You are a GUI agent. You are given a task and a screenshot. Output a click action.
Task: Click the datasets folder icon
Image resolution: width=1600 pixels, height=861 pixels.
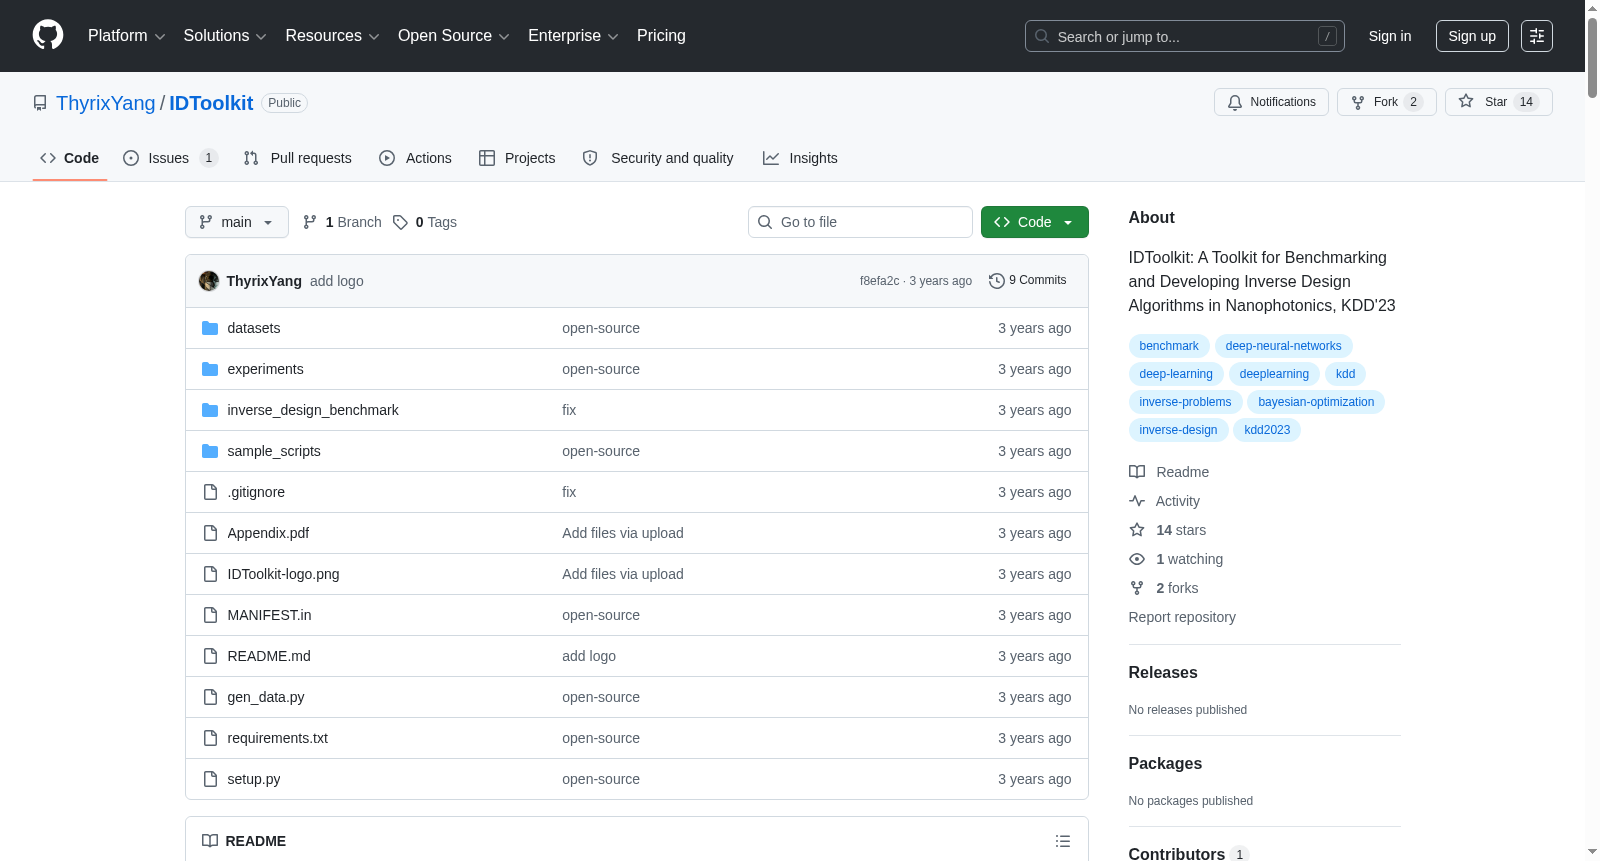[x=210, y=328]
